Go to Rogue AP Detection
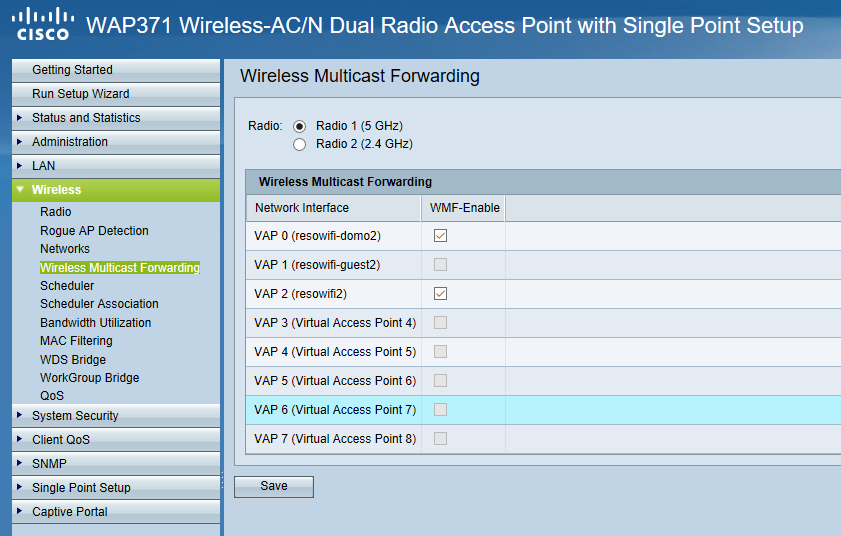The height and width of the screenshot is (536, 841). (94, 231)
